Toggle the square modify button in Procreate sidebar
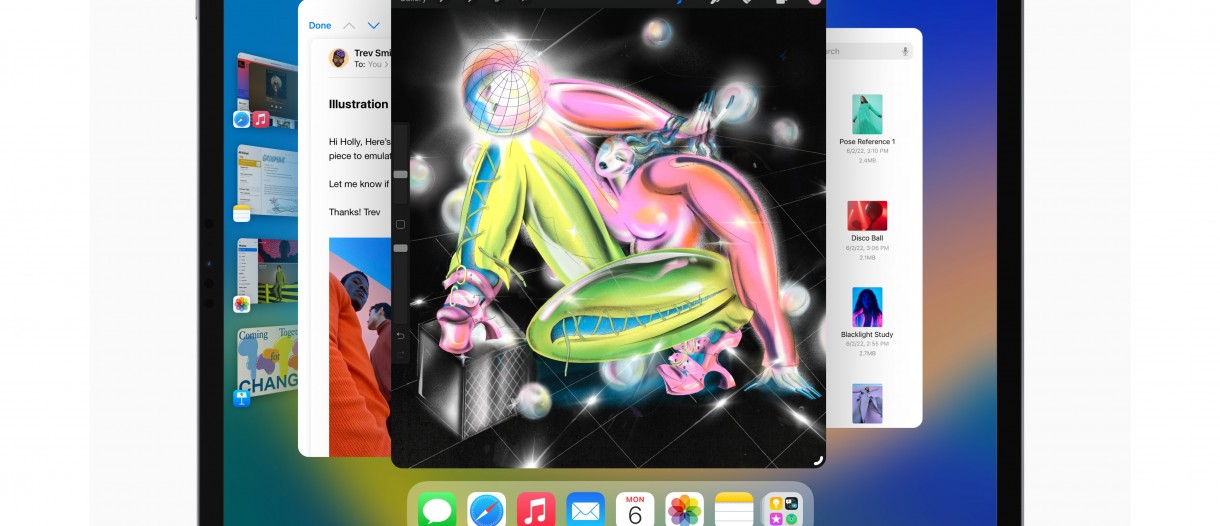1220x526 pixels. click(401, 224)
